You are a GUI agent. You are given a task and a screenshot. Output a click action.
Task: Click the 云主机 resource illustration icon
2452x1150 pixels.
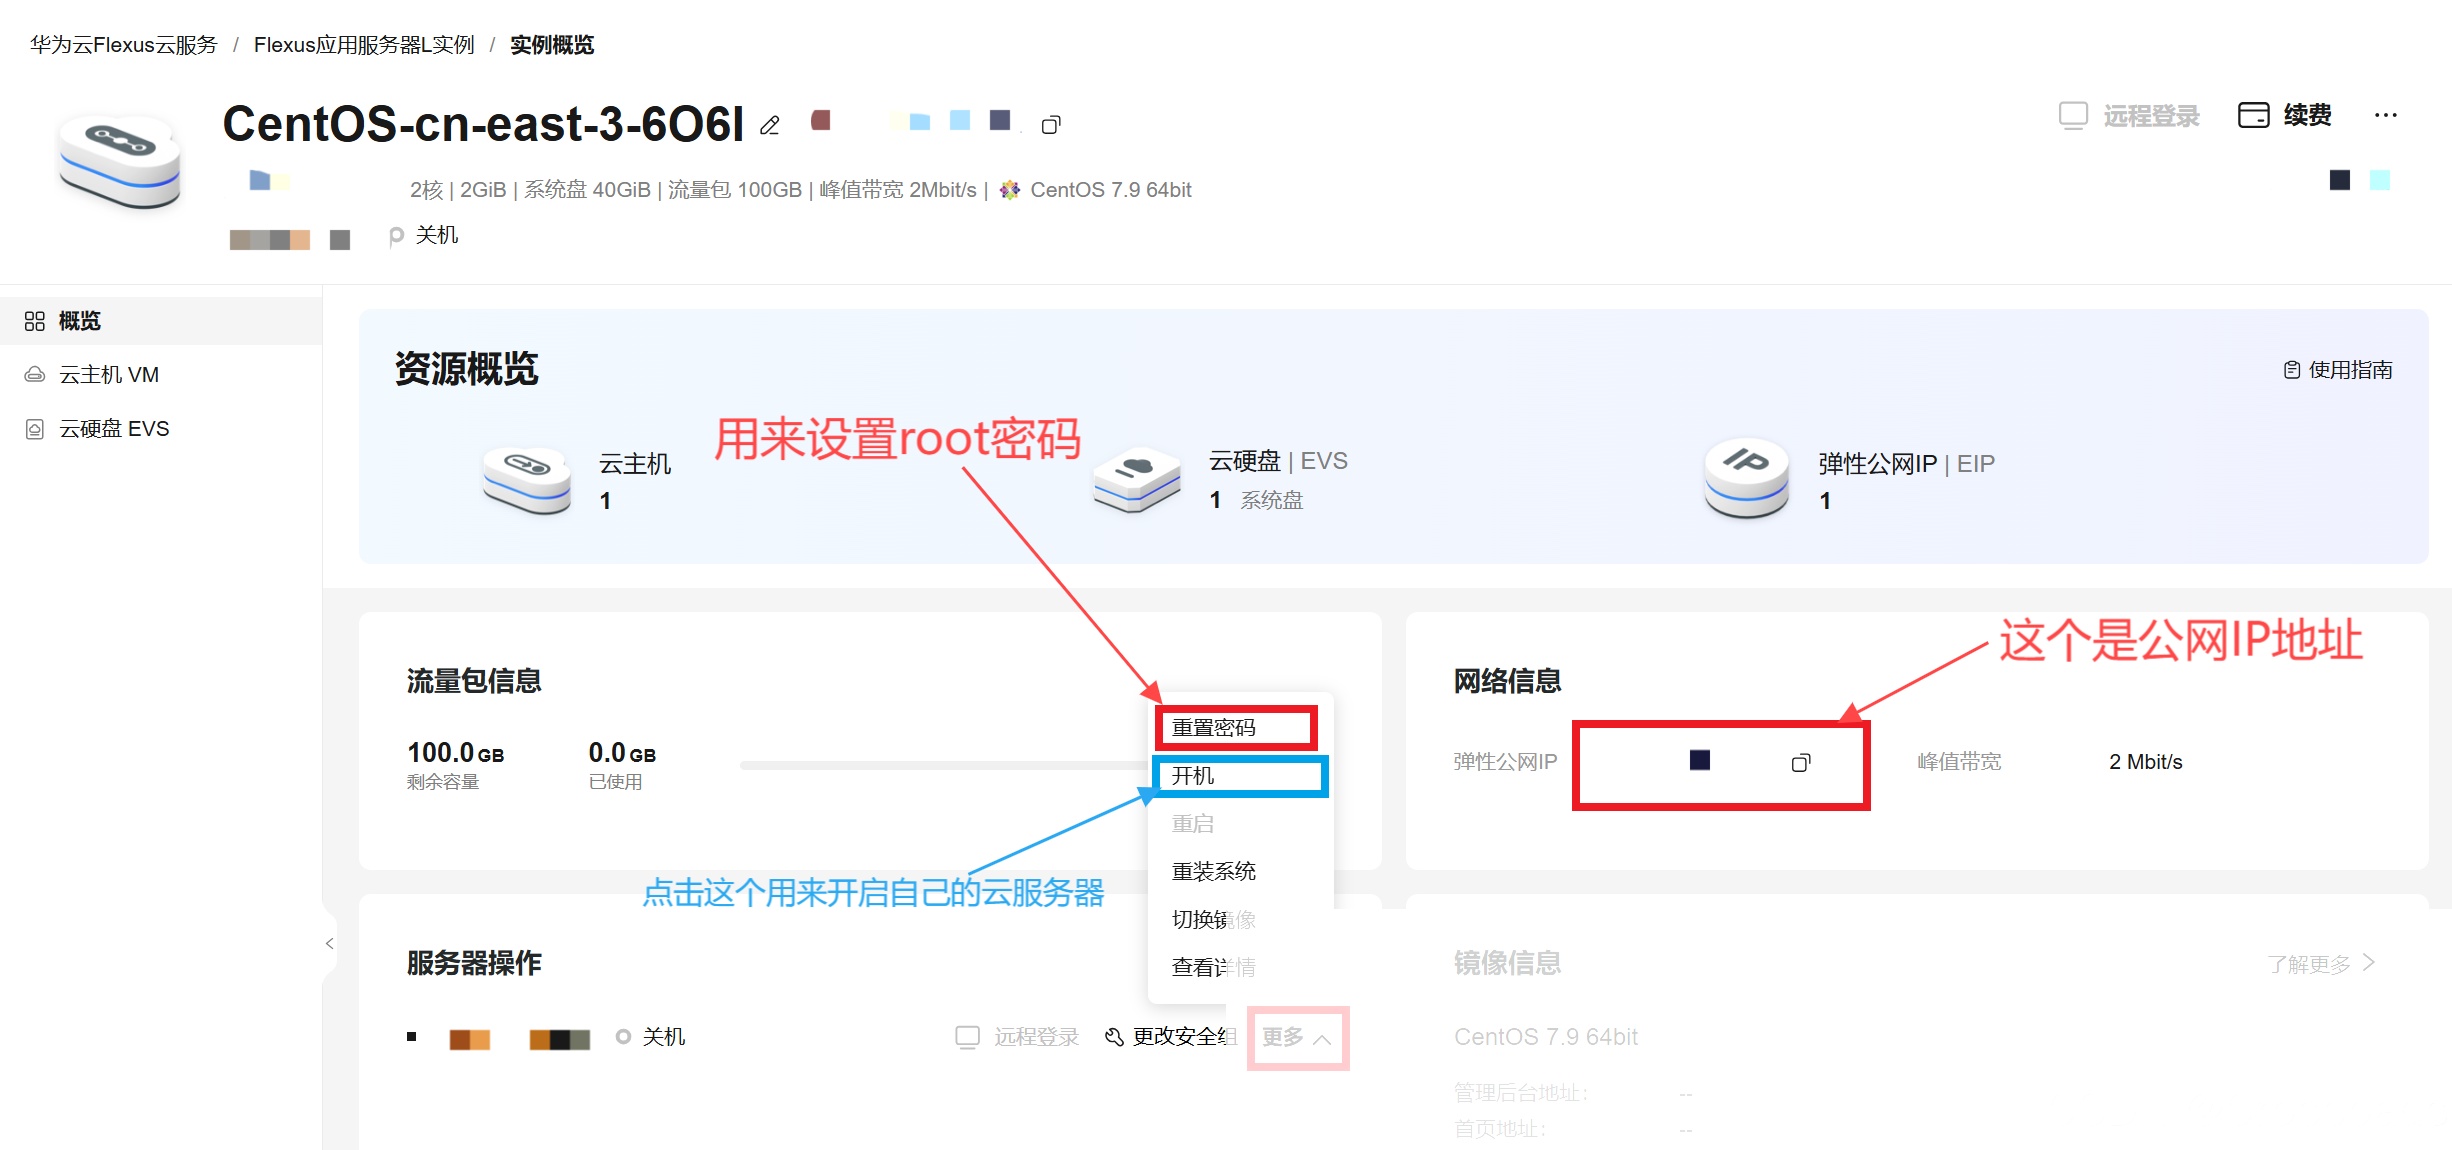pos(527,480)
